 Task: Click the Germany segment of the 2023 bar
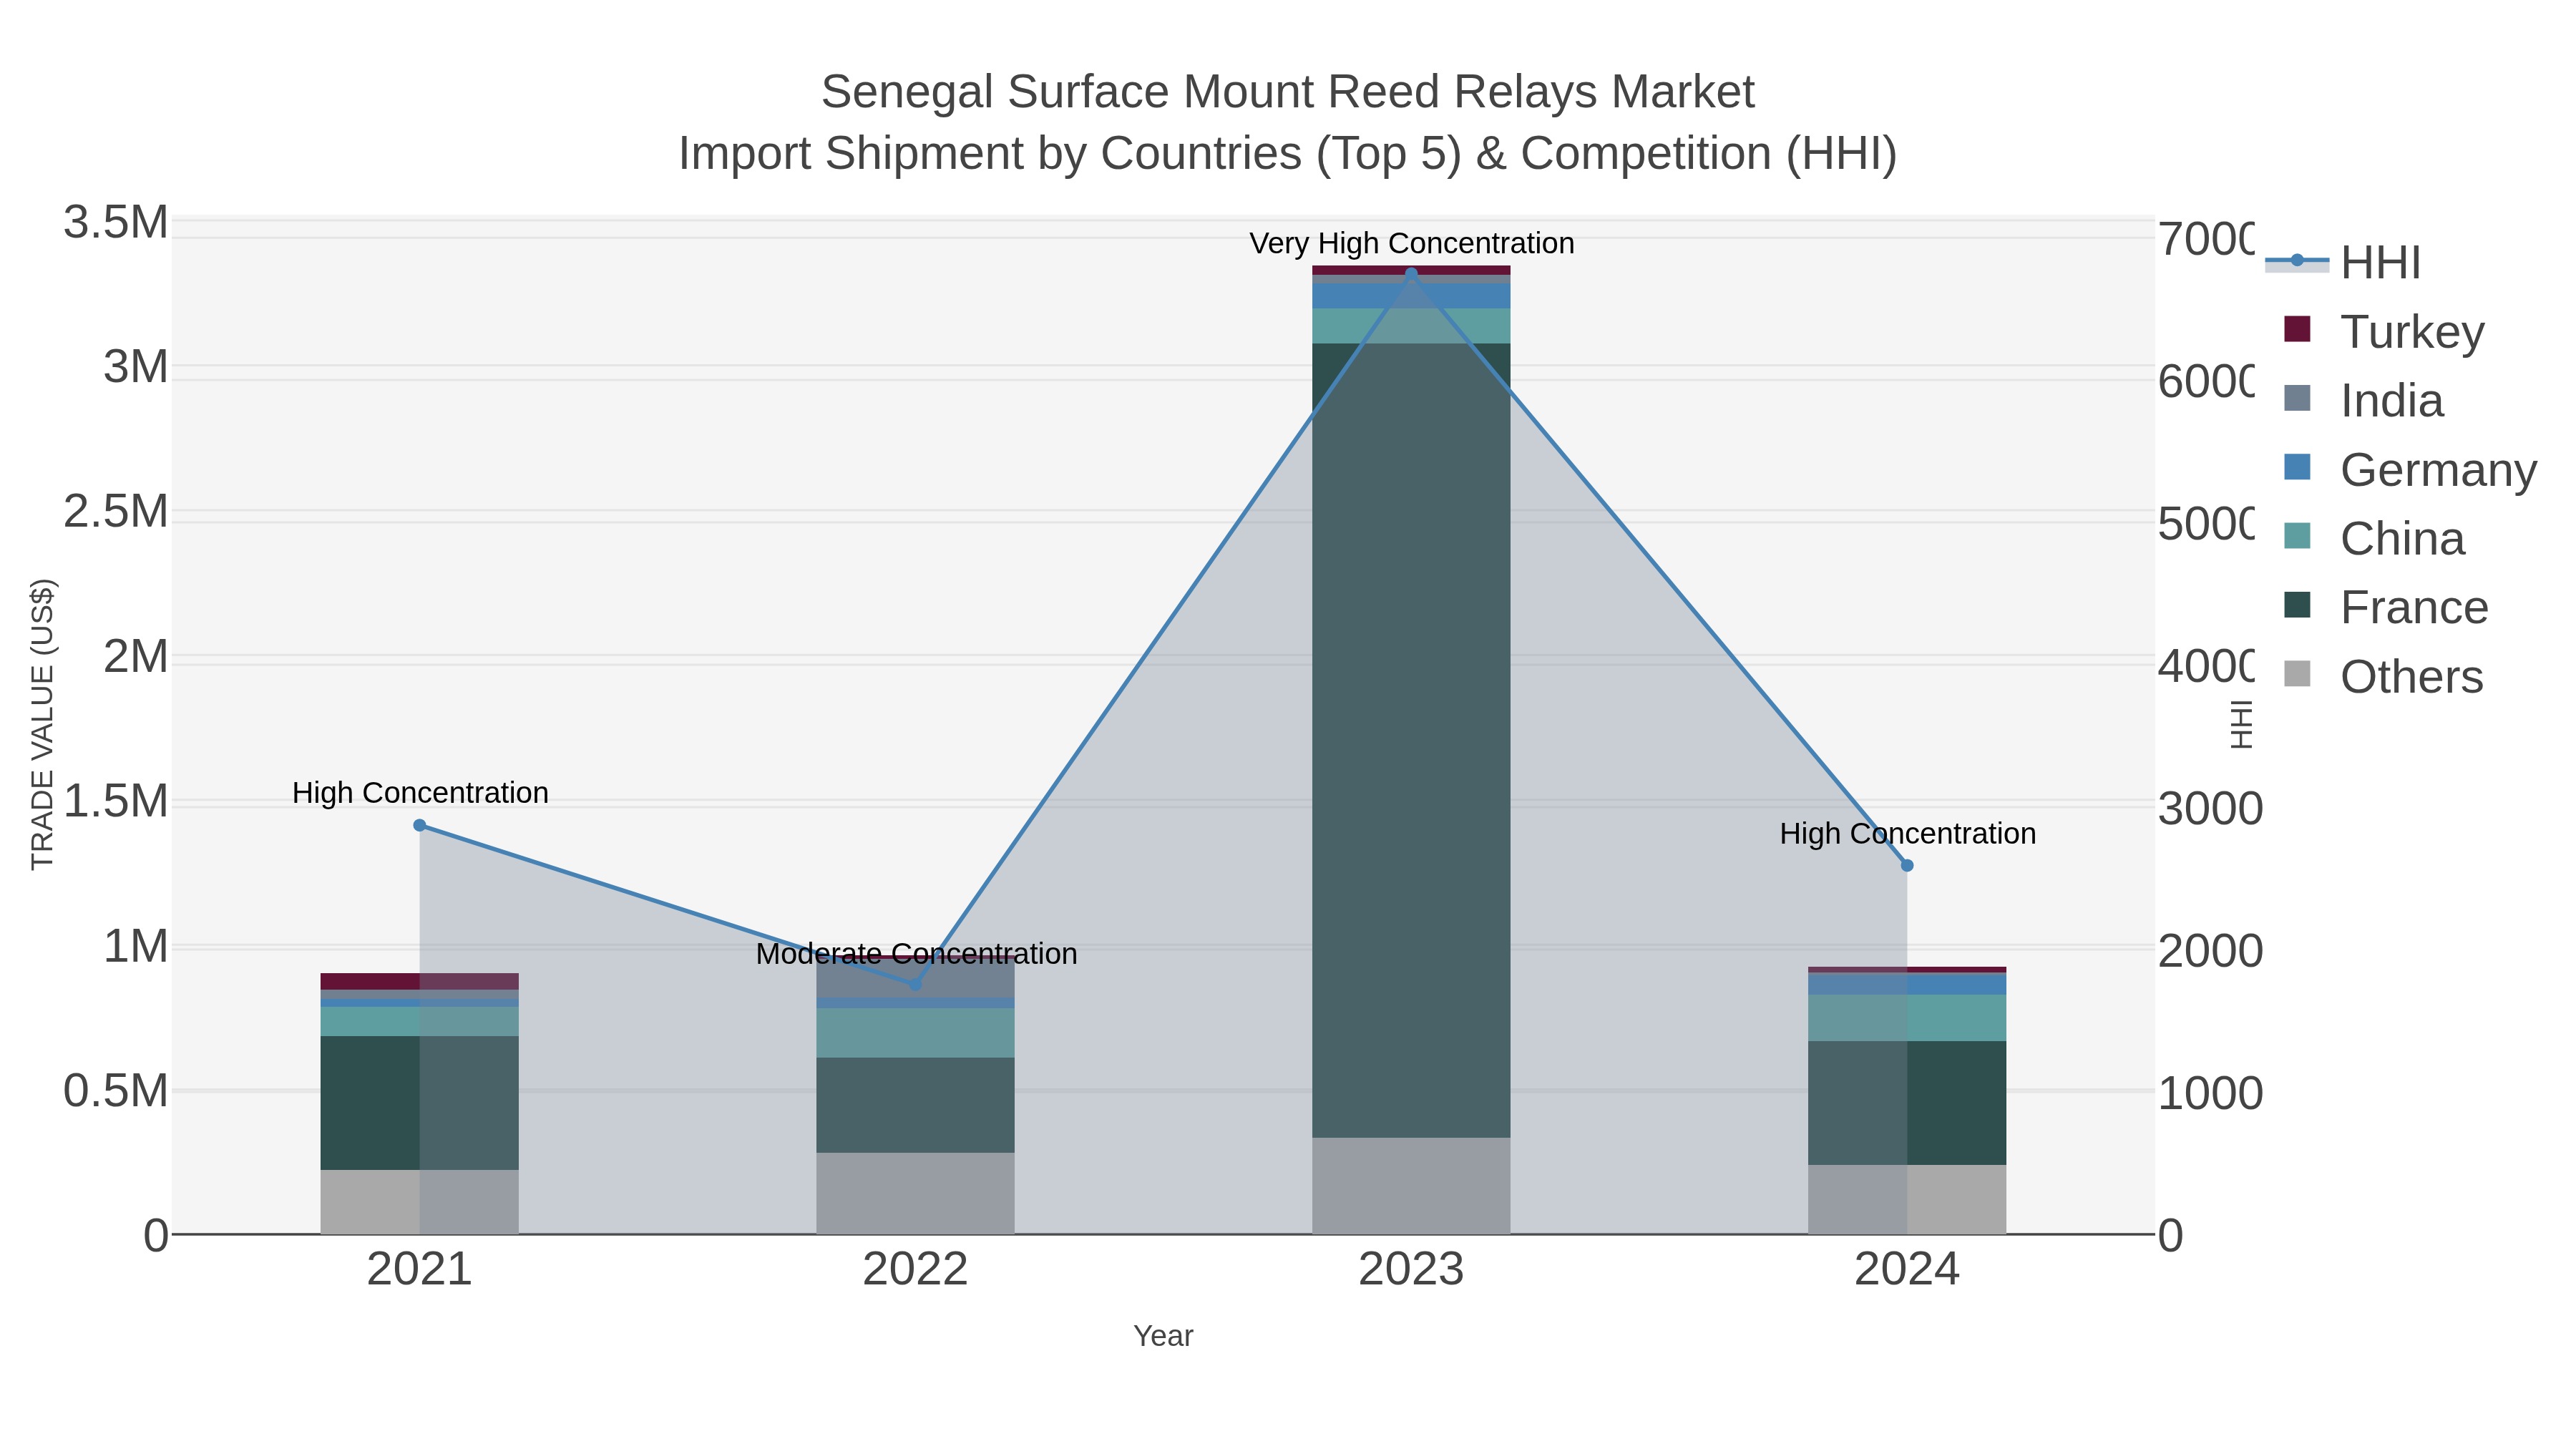pos(1411,296)
